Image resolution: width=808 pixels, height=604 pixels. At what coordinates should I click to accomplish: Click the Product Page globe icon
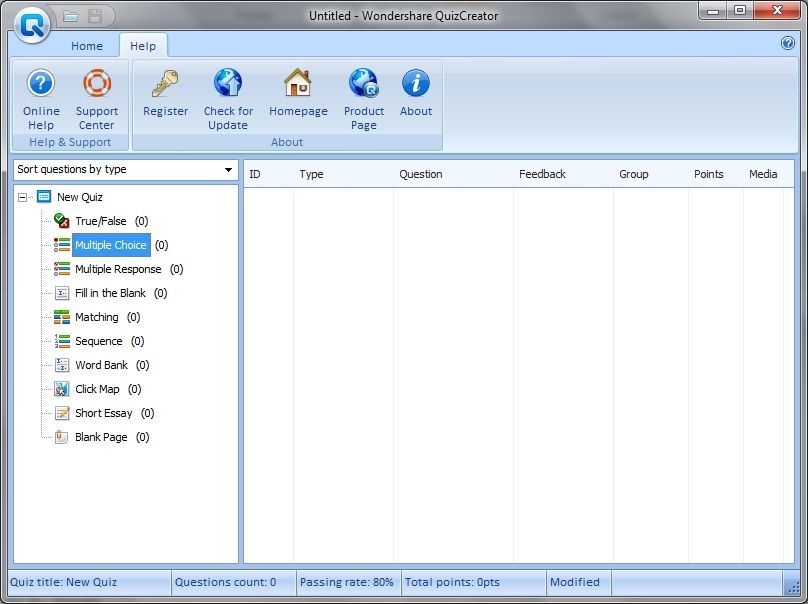pos(363,84)
